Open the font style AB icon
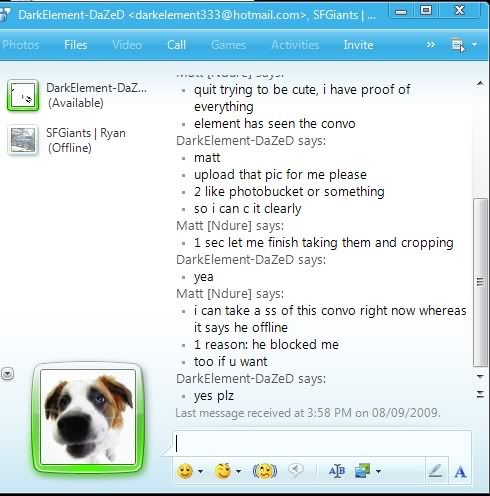 coord(337,471)
